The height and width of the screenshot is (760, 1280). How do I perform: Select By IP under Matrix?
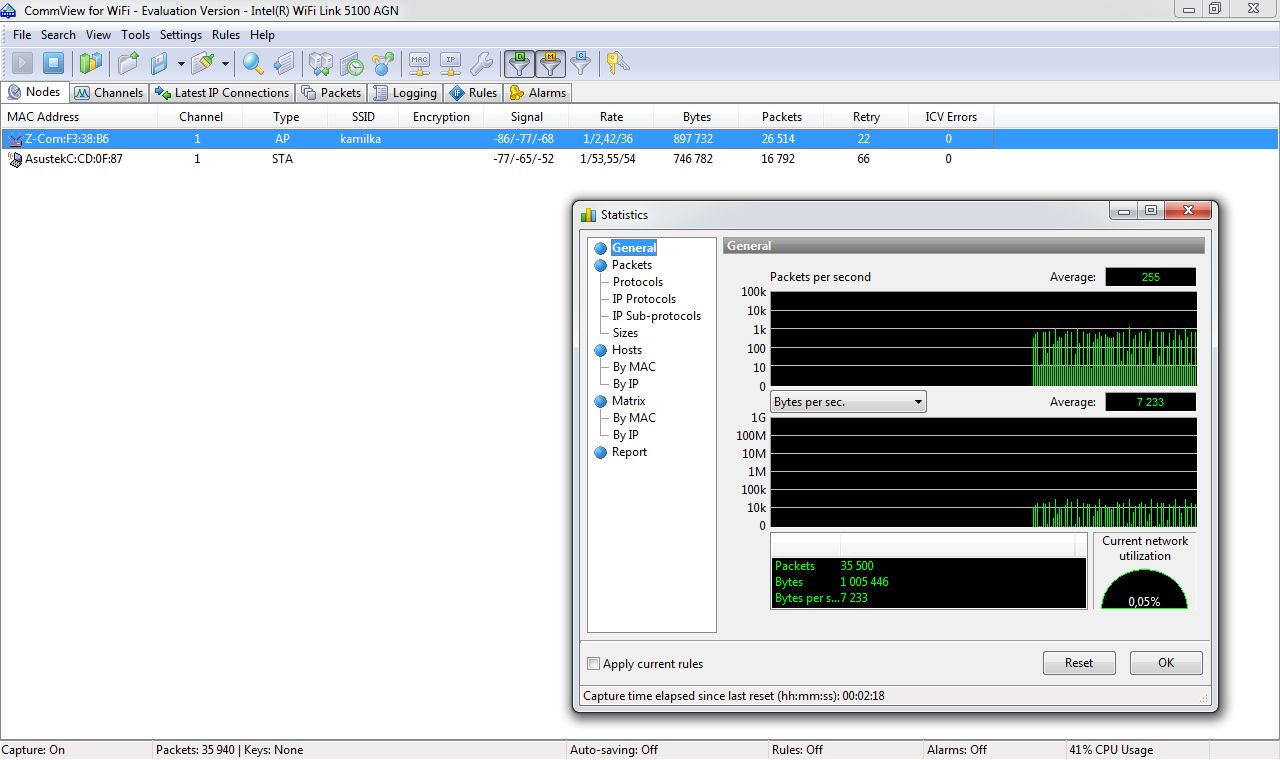point(626,435)
